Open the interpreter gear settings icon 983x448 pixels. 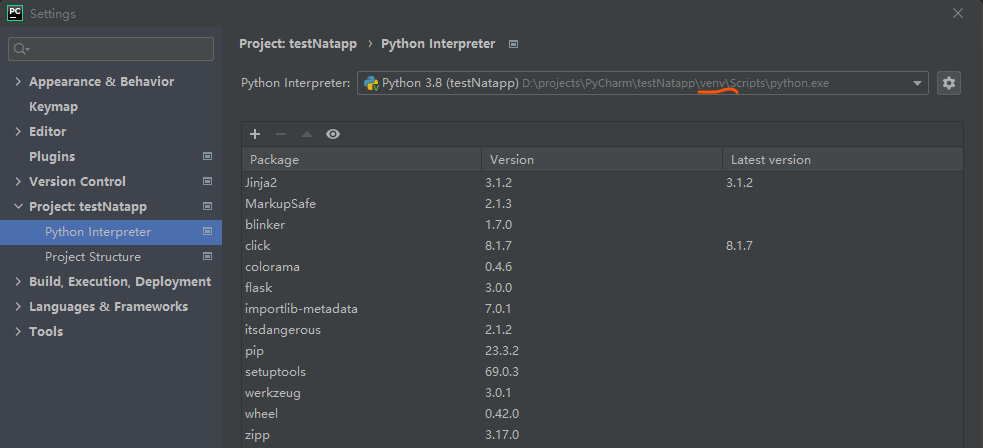(x=949, y=83)
